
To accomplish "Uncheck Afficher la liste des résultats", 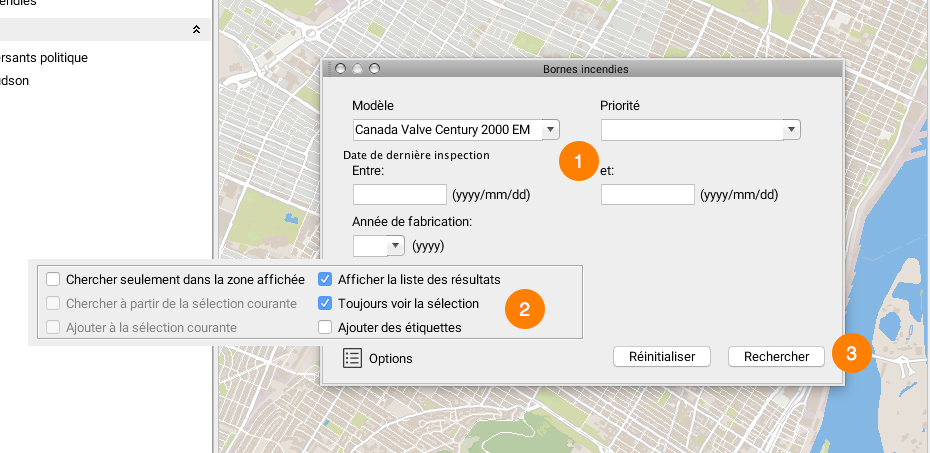I will (x=325, y=279).
